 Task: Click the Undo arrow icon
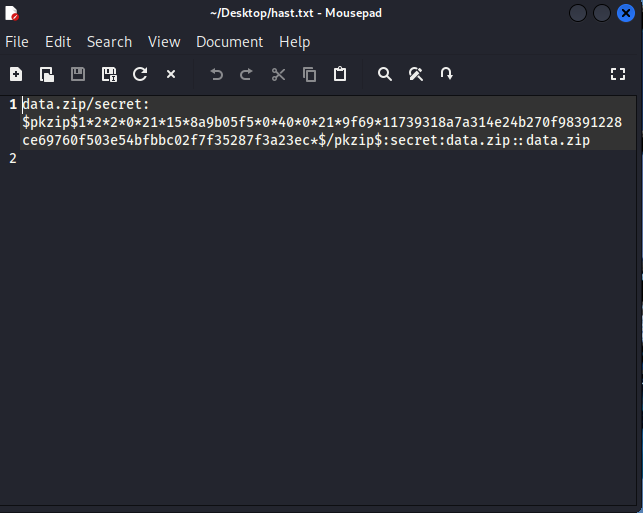pyautogui.click(x=217, y=74)
